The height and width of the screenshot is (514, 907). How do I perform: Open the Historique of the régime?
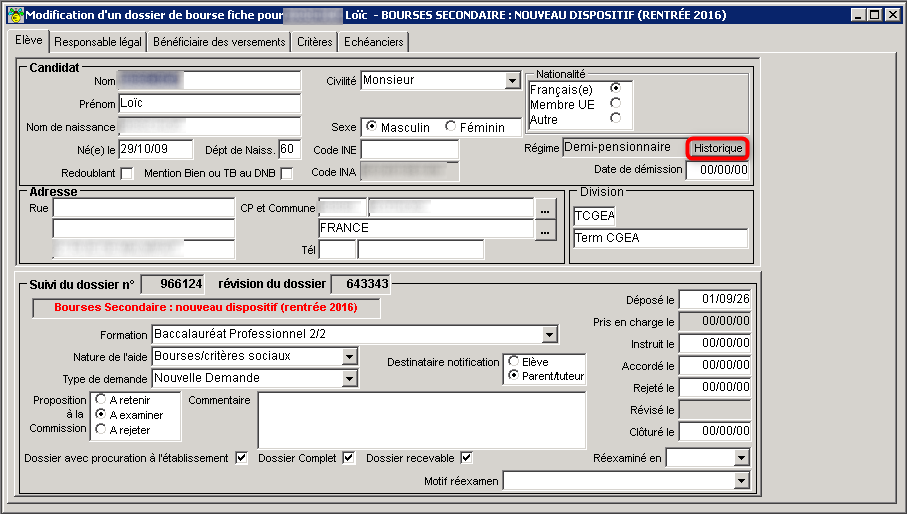(x=717, y=148)
